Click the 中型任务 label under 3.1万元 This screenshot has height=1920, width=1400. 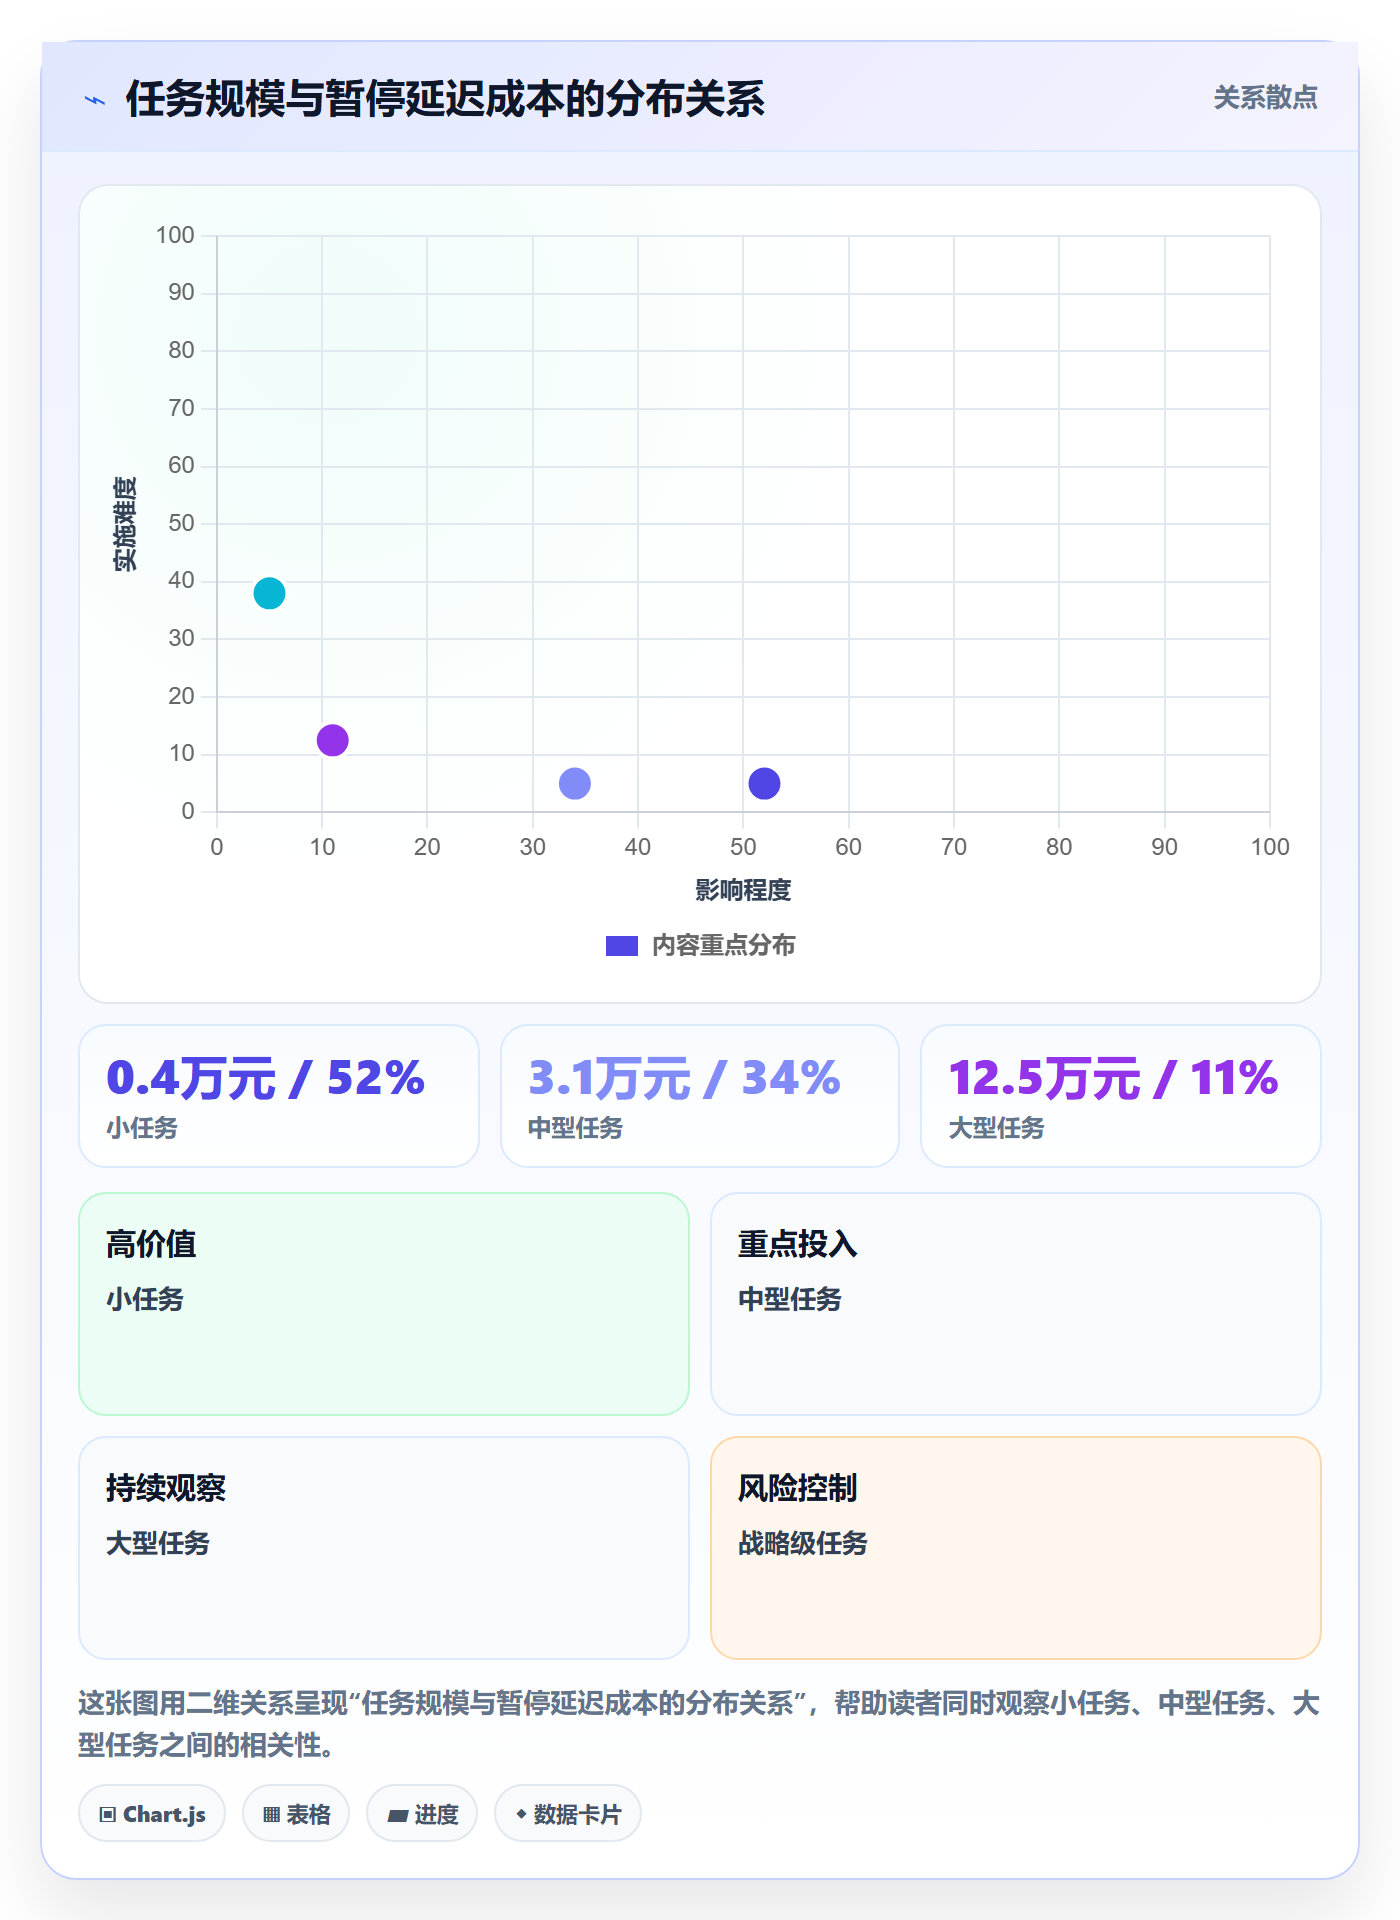(575, 1128)
